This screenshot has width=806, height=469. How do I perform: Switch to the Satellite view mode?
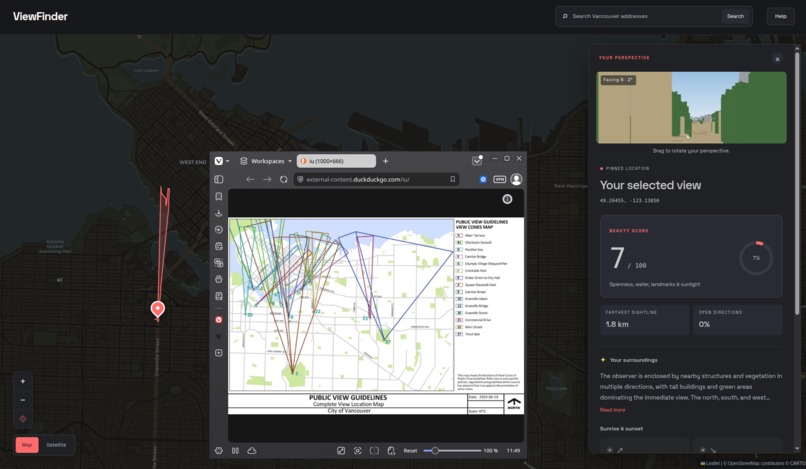point(56,444)
